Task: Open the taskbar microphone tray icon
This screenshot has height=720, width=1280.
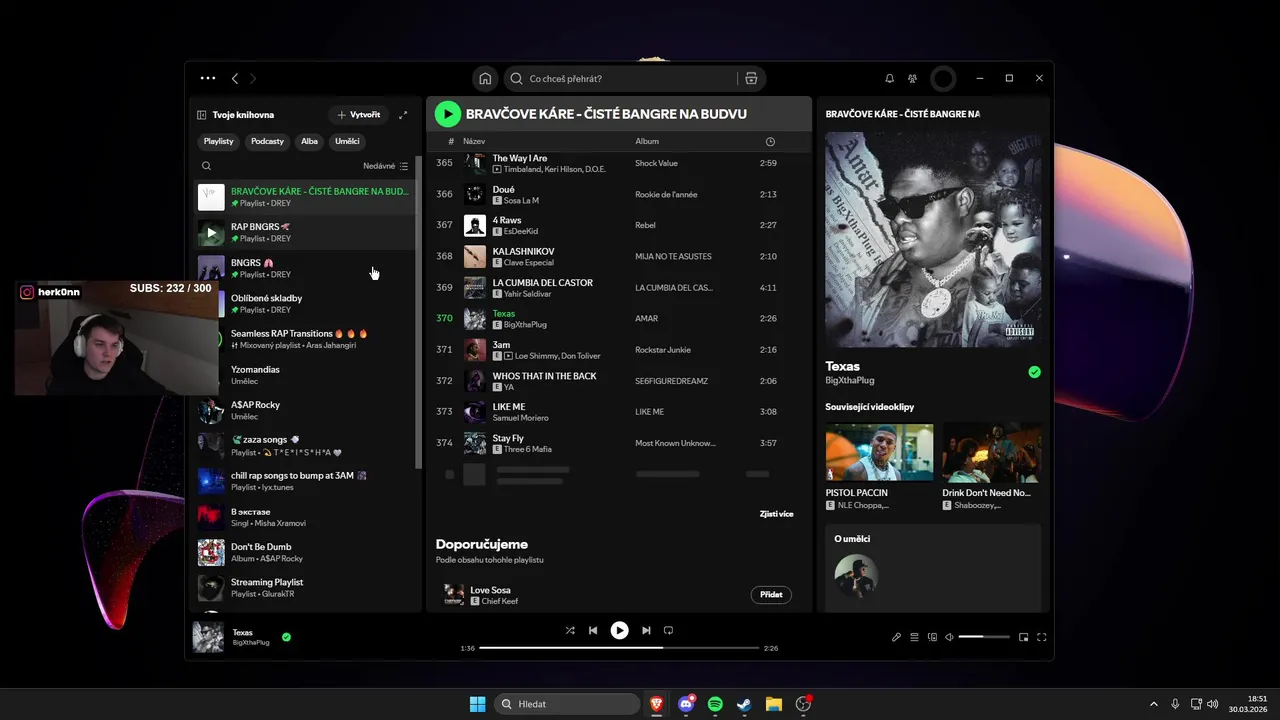Action: pyautogui.click(x=1175, y=704)
